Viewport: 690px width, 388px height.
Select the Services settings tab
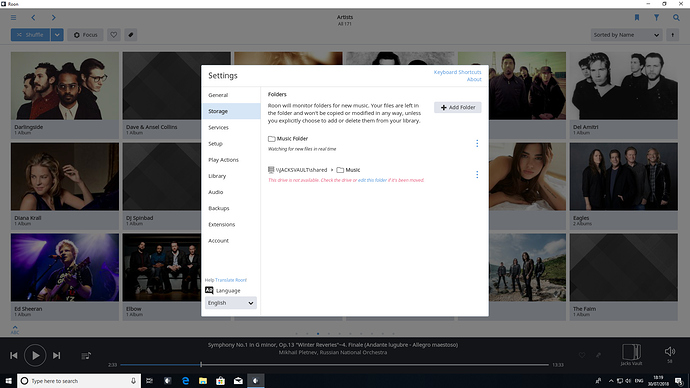tap(231, 128)
